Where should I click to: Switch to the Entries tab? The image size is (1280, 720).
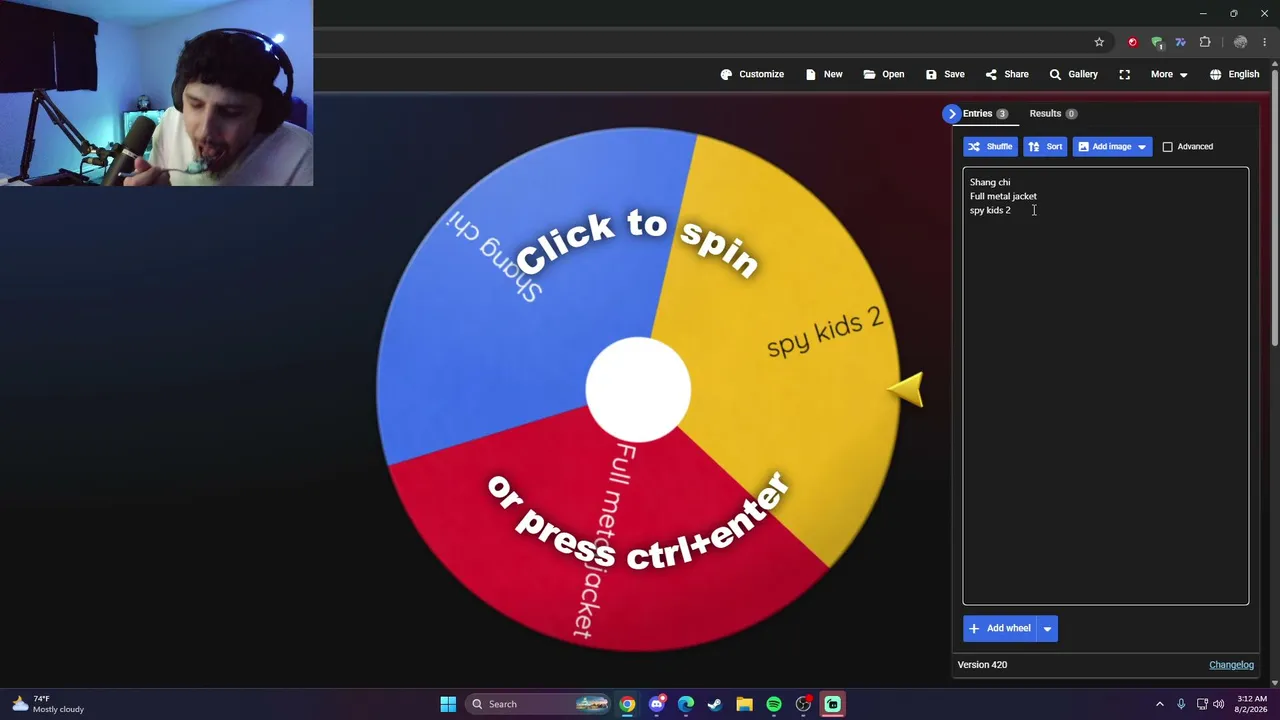pos(985,114)
